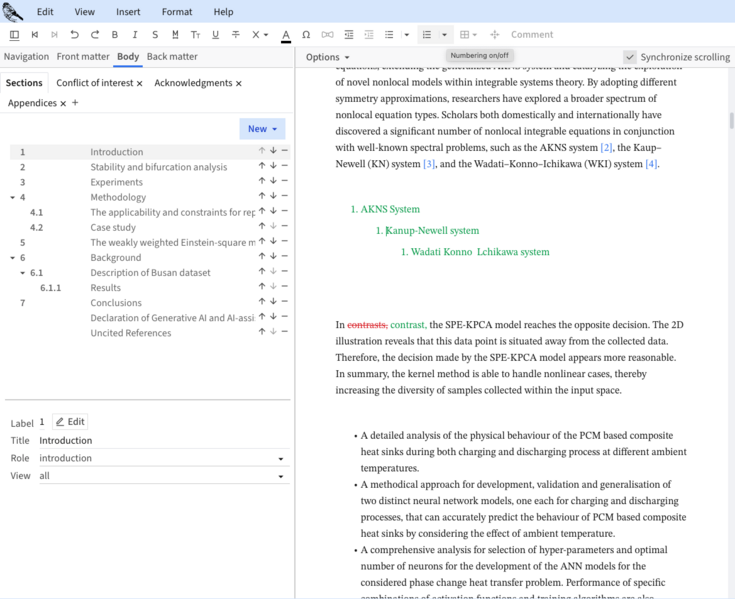The image size is (735, 599).
Task: Select the Conclusions section row
Action: (x=150, y=303)
